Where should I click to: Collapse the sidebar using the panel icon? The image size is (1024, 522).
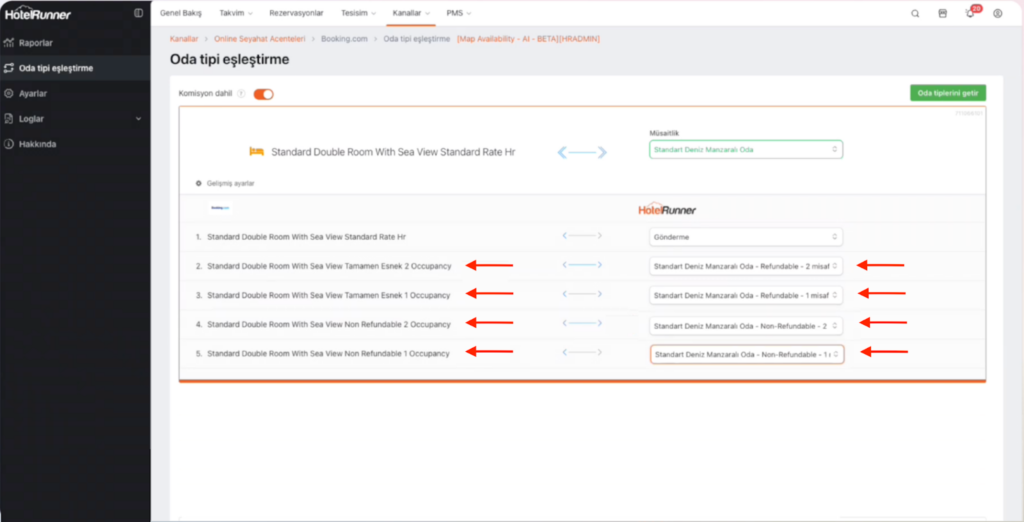pyautogui.click(x=138, y=13)
